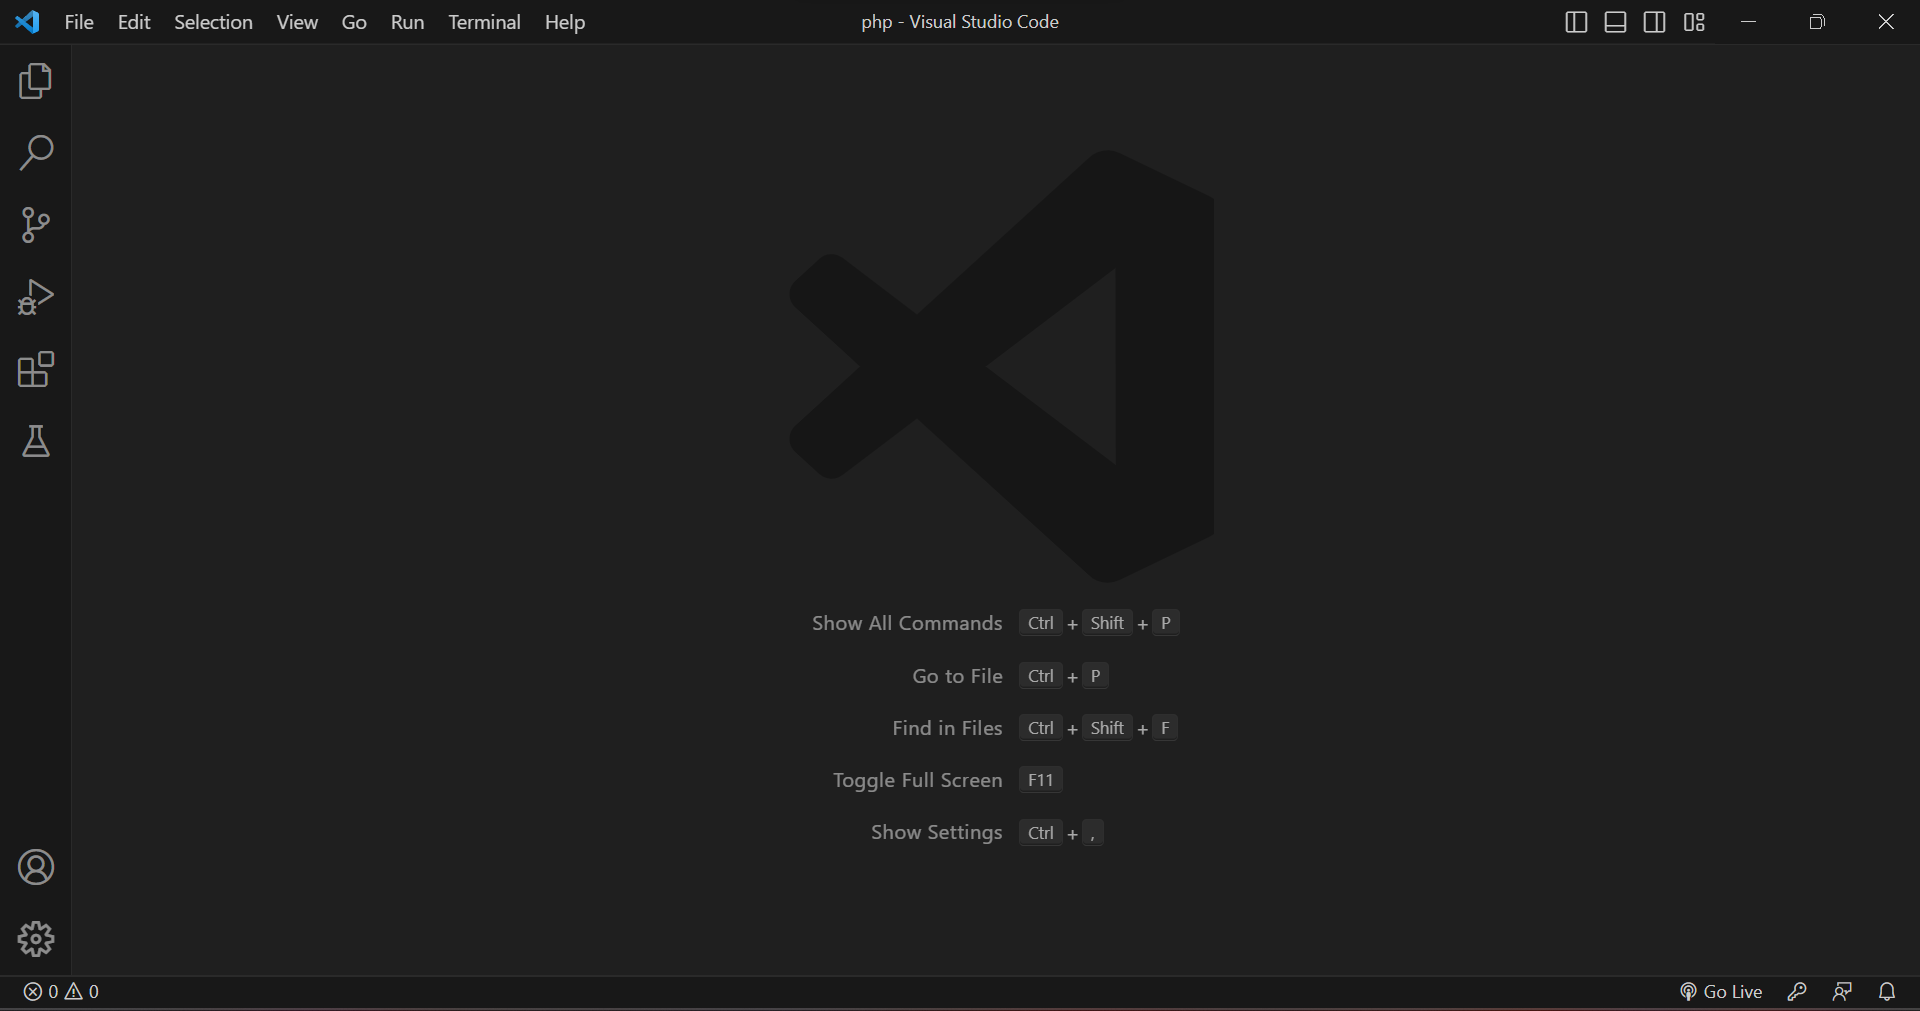Toggle the secondary side bar
1920x1011 pixels.
[1655, 22]
